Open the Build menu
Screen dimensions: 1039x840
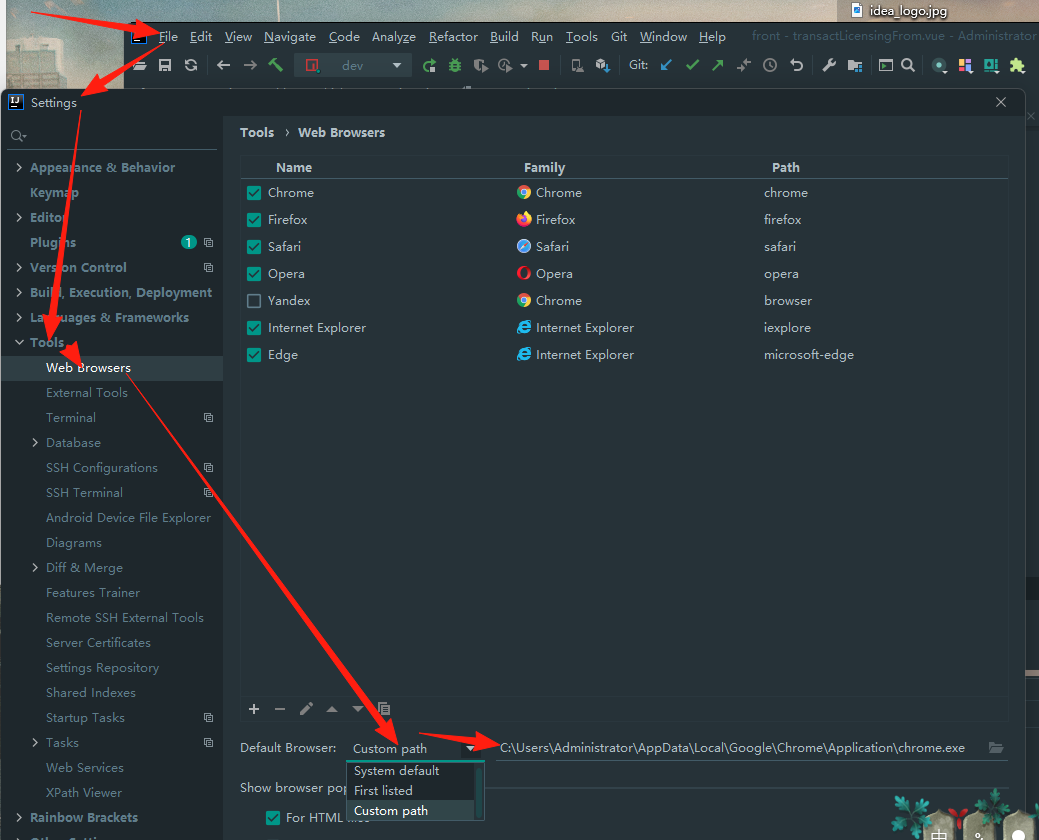pyautogui.click(x=504, y=37)
